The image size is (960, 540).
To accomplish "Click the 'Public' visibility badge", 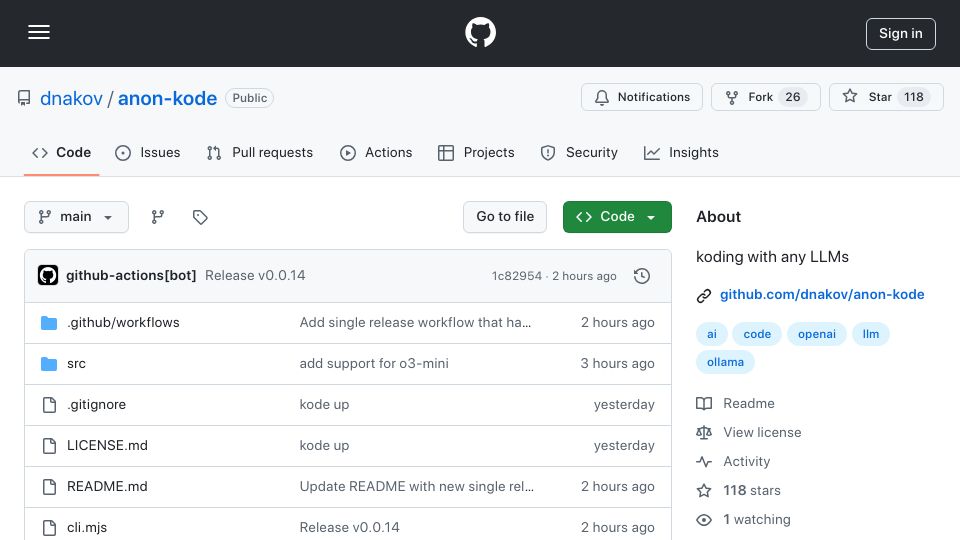I will coord(249,98).
